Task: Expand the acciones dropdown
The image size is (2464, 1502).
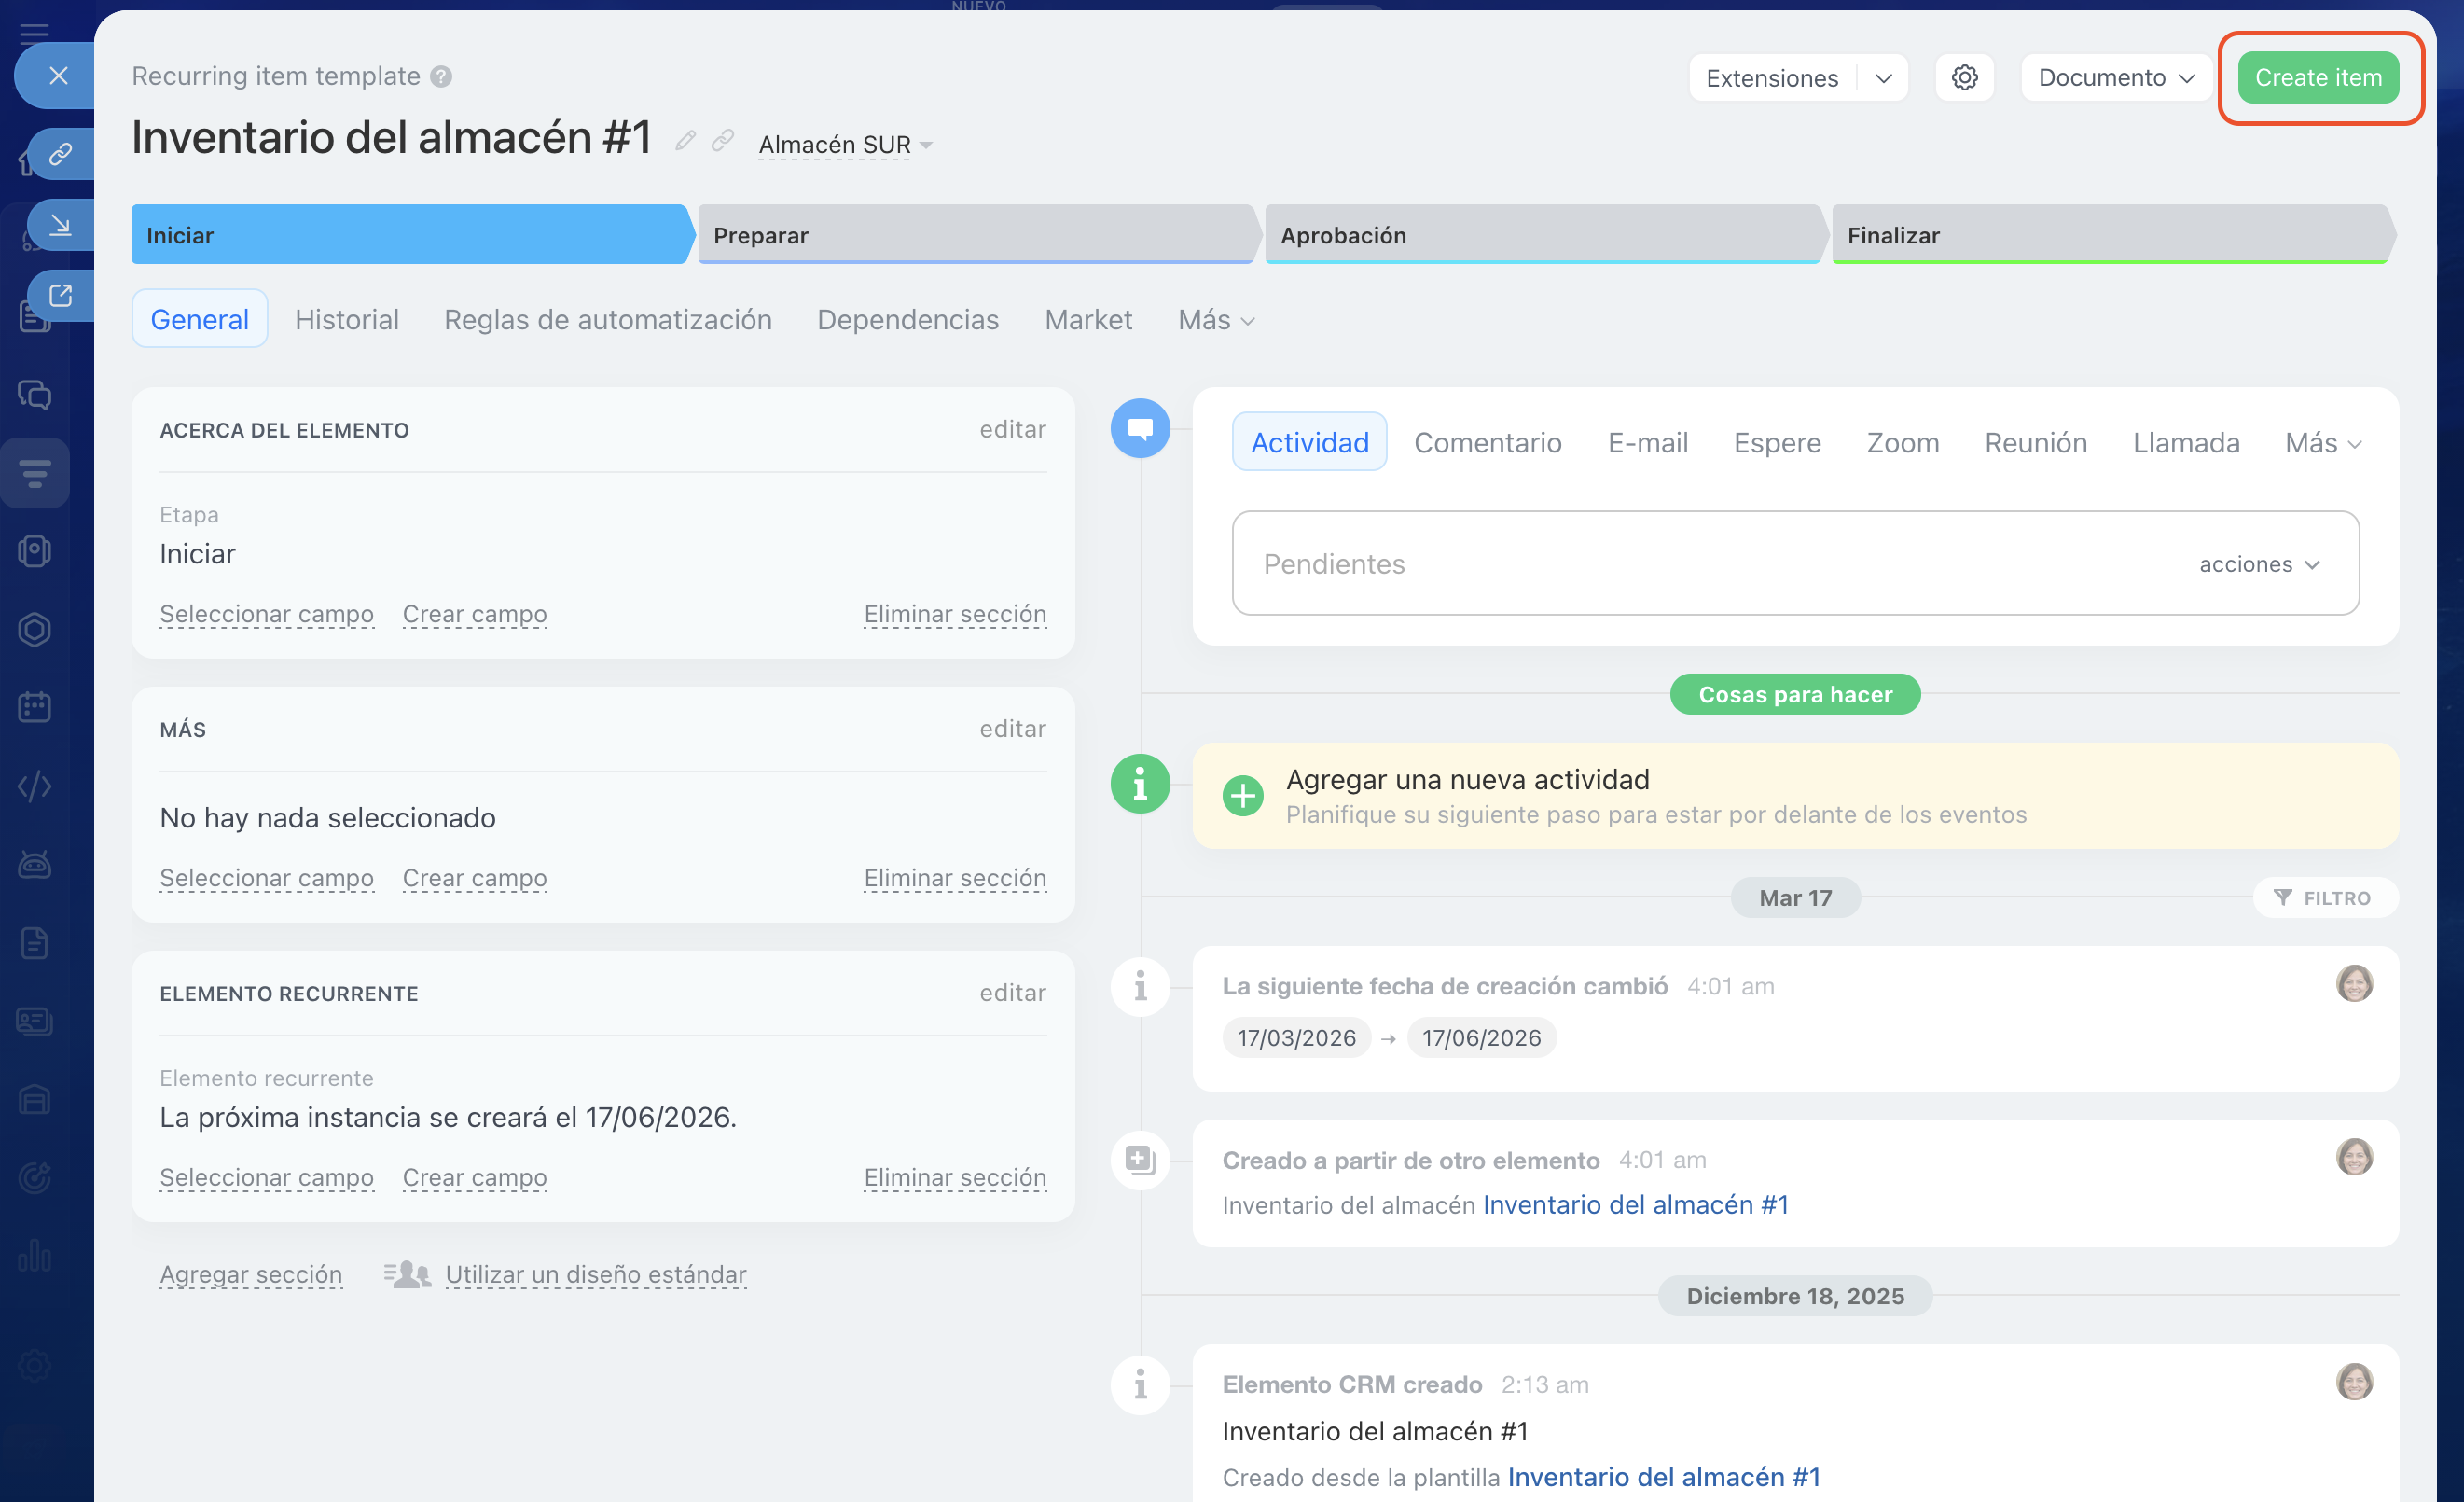Action: (x=2259, y=564)
